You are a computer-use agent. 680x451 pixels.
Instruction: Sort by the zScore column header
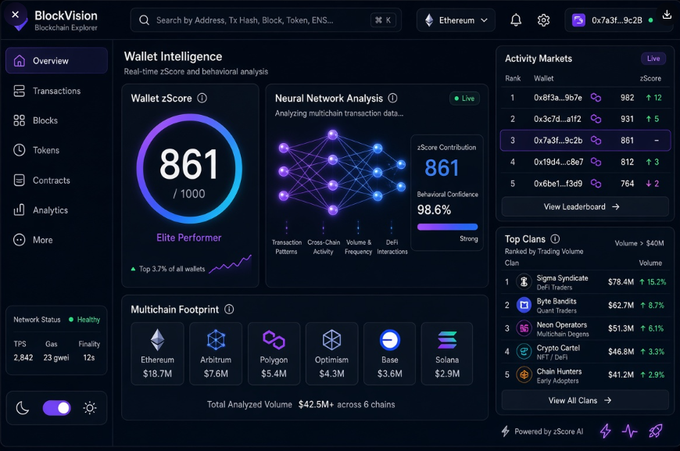pos(650,78)
